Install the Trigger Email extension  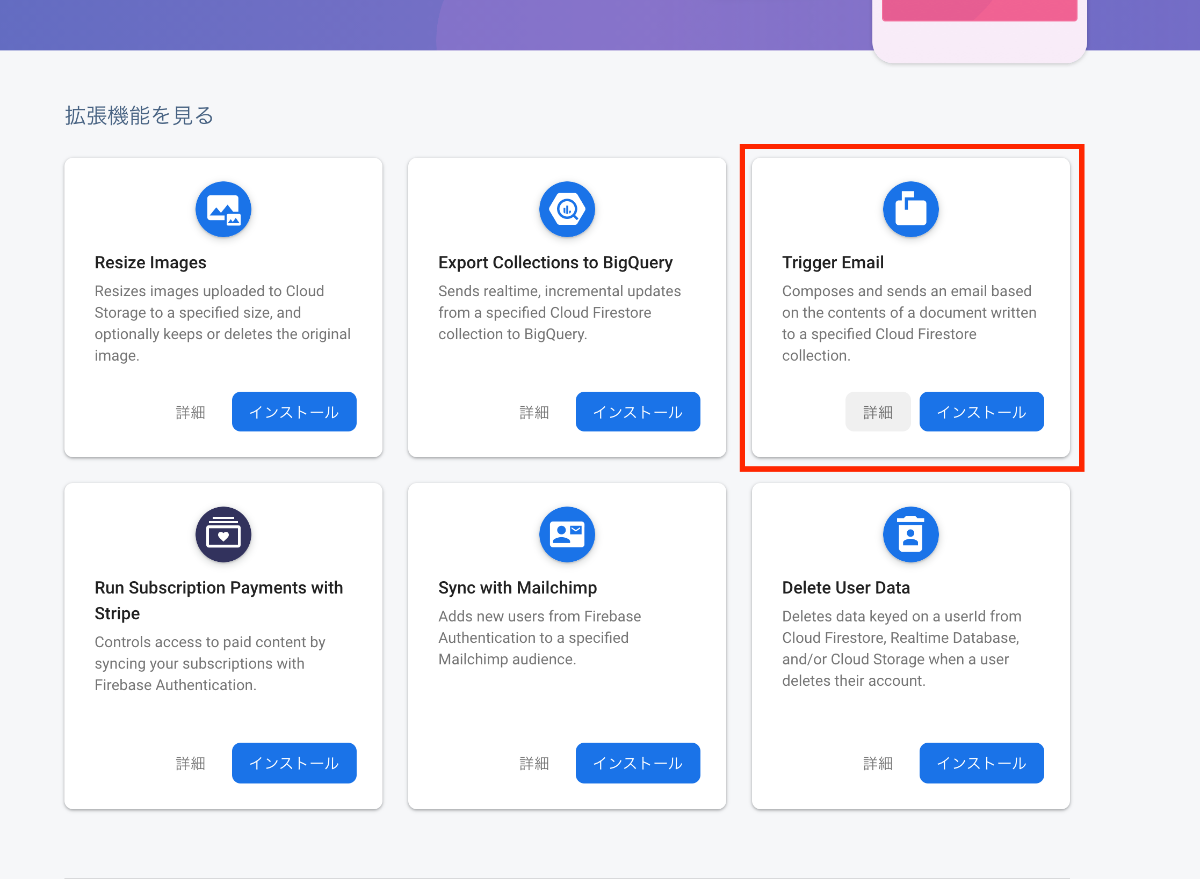coord(982,412)
